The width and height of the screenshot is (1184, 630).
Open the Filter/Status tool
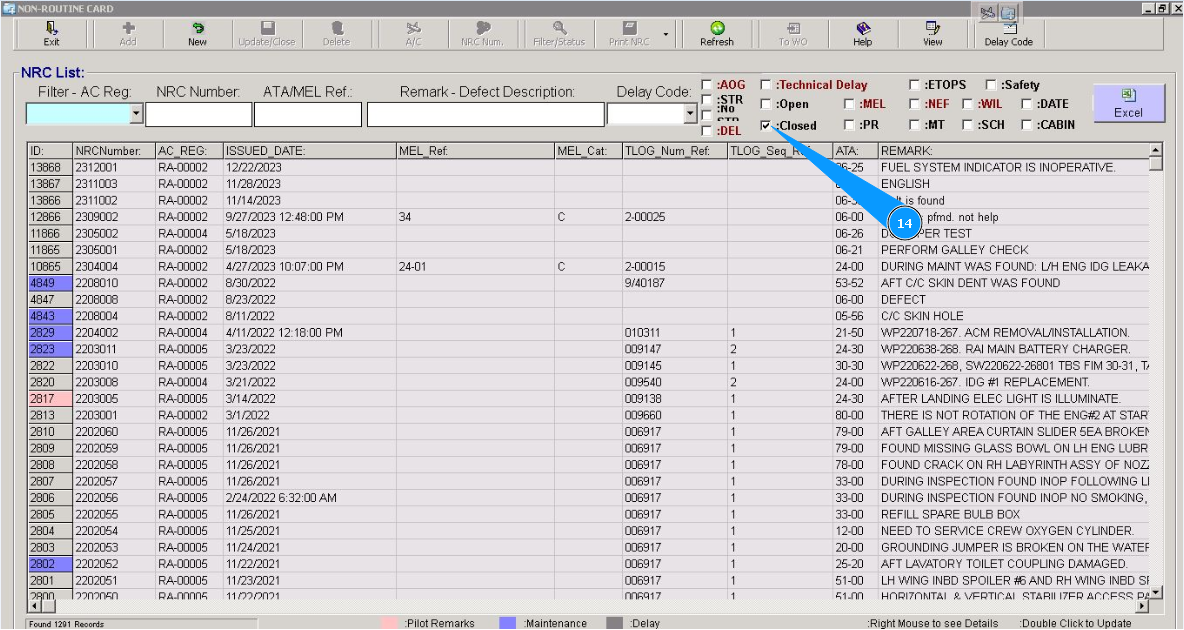tap(559, 34)
